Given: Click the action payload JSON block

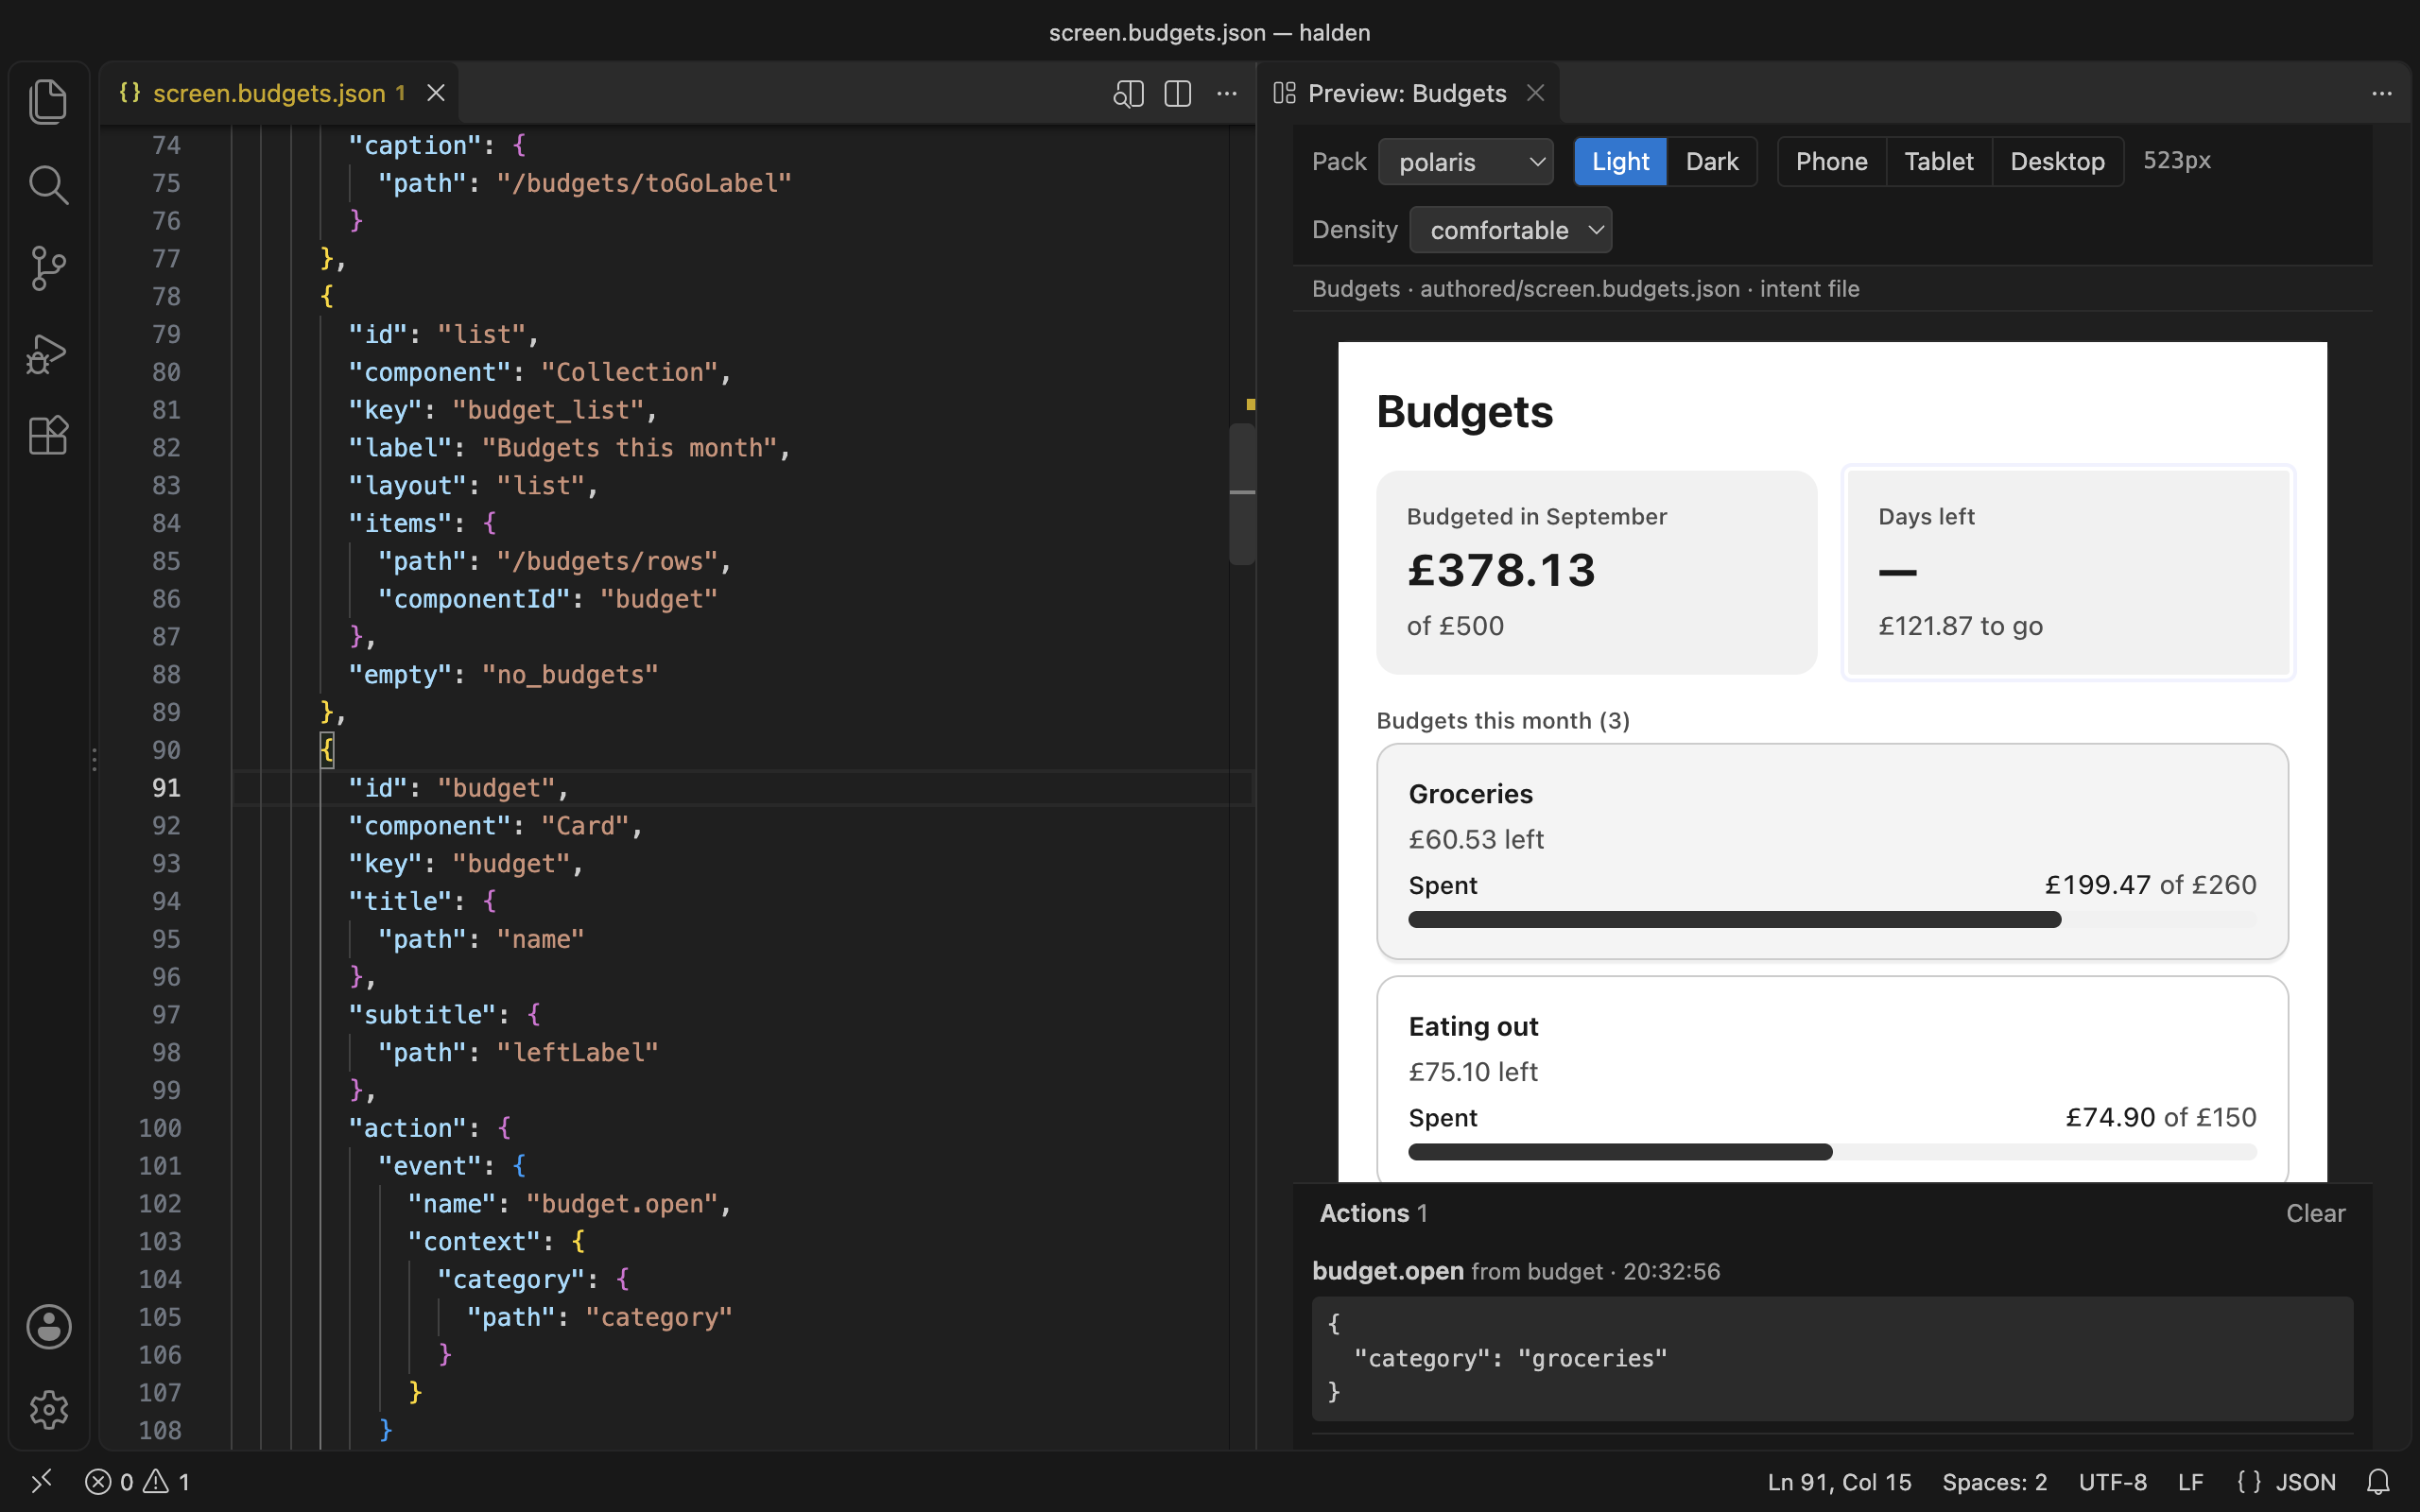Looking at the screenshot, I should (1832, 1358).
